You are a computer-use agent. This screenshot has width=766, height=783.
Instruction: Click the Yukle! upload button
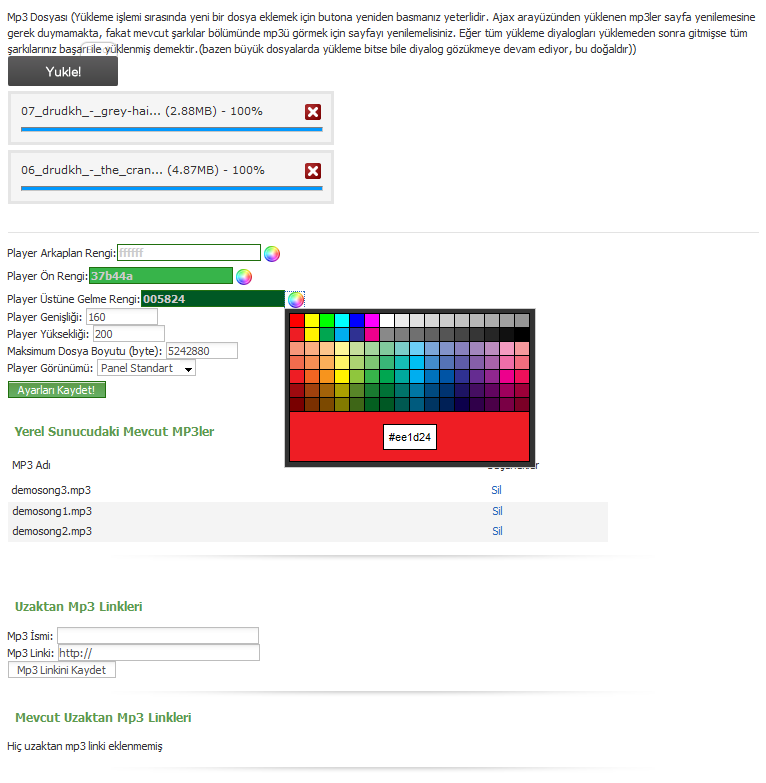pos(63,71)
